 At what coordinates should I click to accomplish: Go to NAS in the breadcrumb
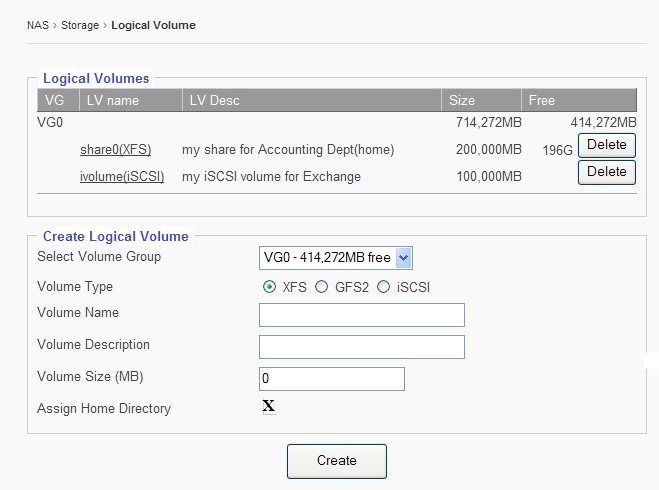pos(37,25)
